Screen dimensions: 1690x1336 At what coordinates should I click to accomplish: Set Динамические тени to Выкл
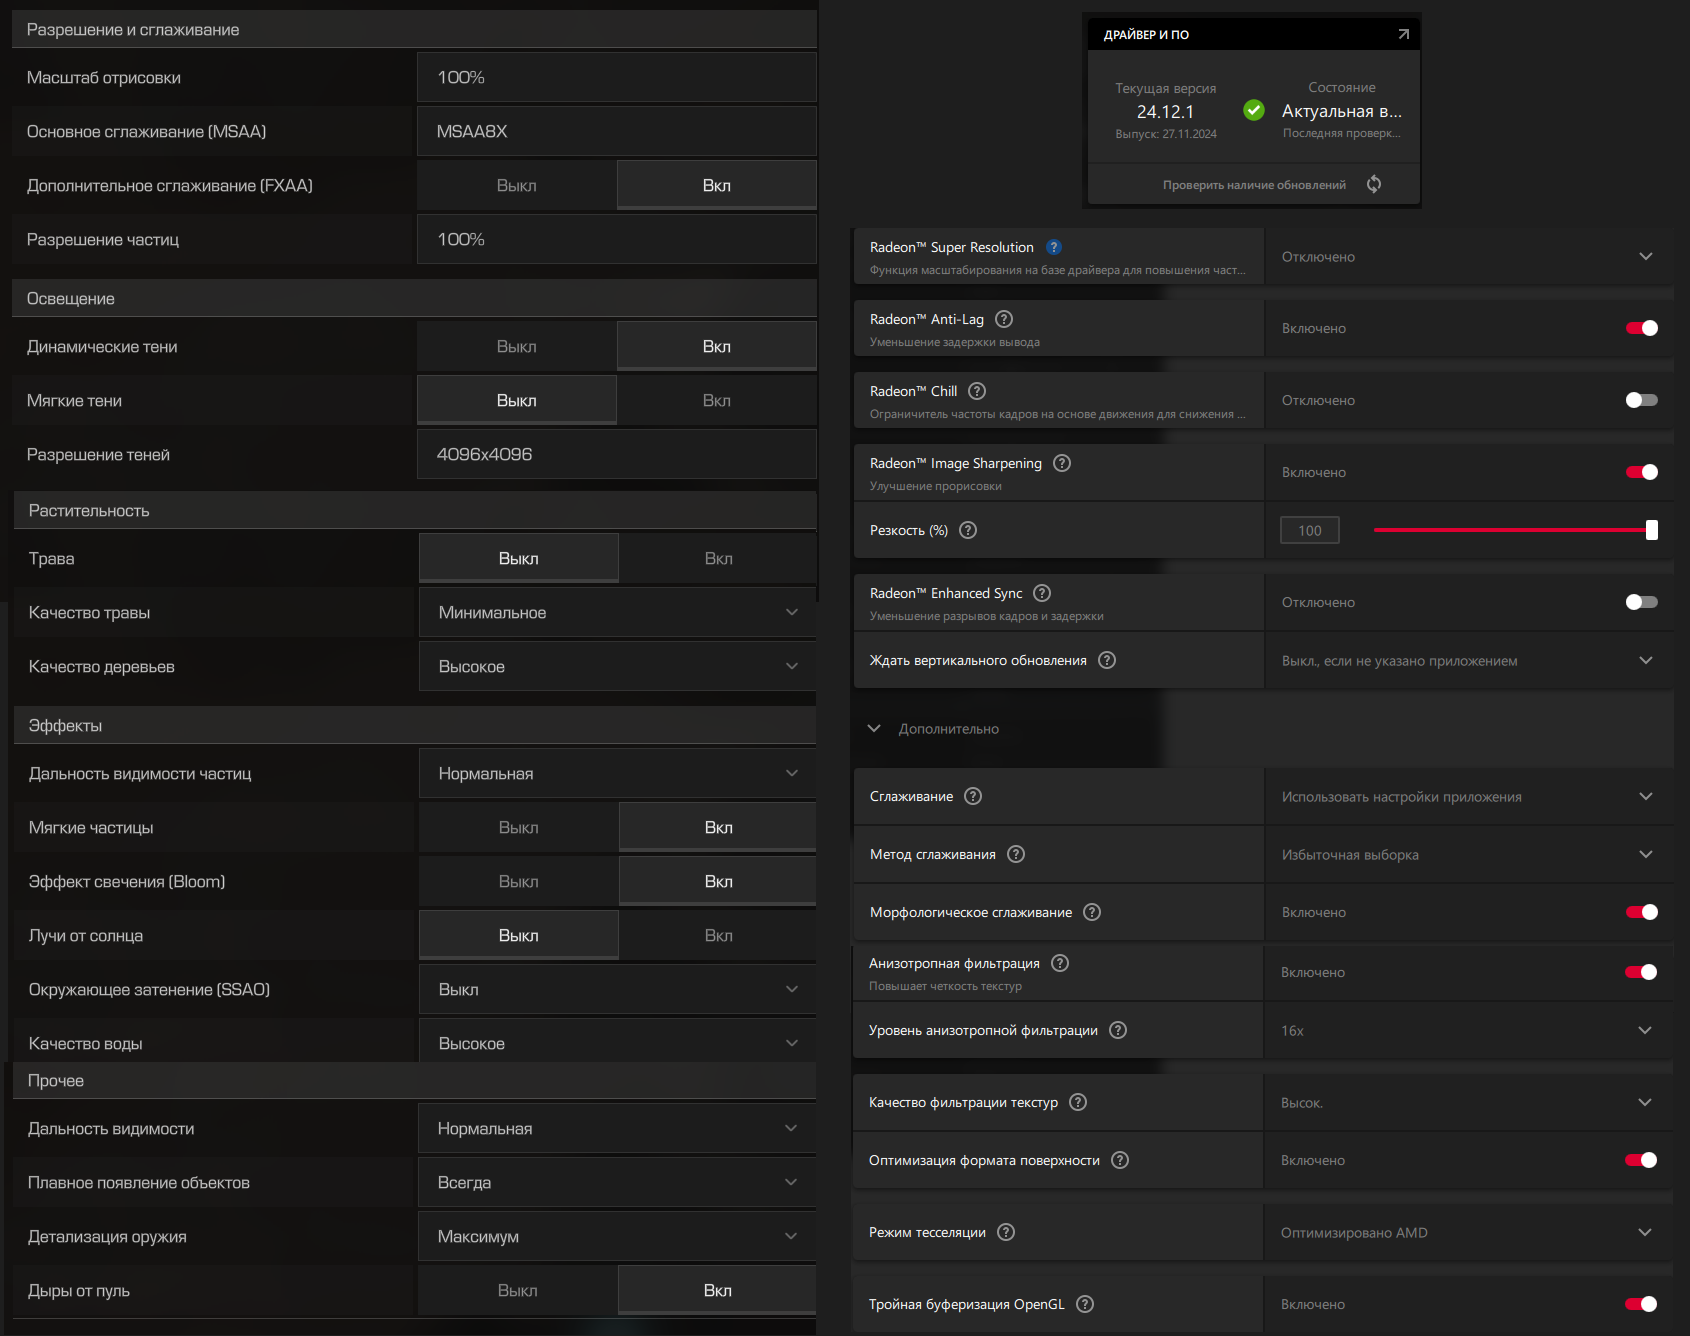pos(517,346)
